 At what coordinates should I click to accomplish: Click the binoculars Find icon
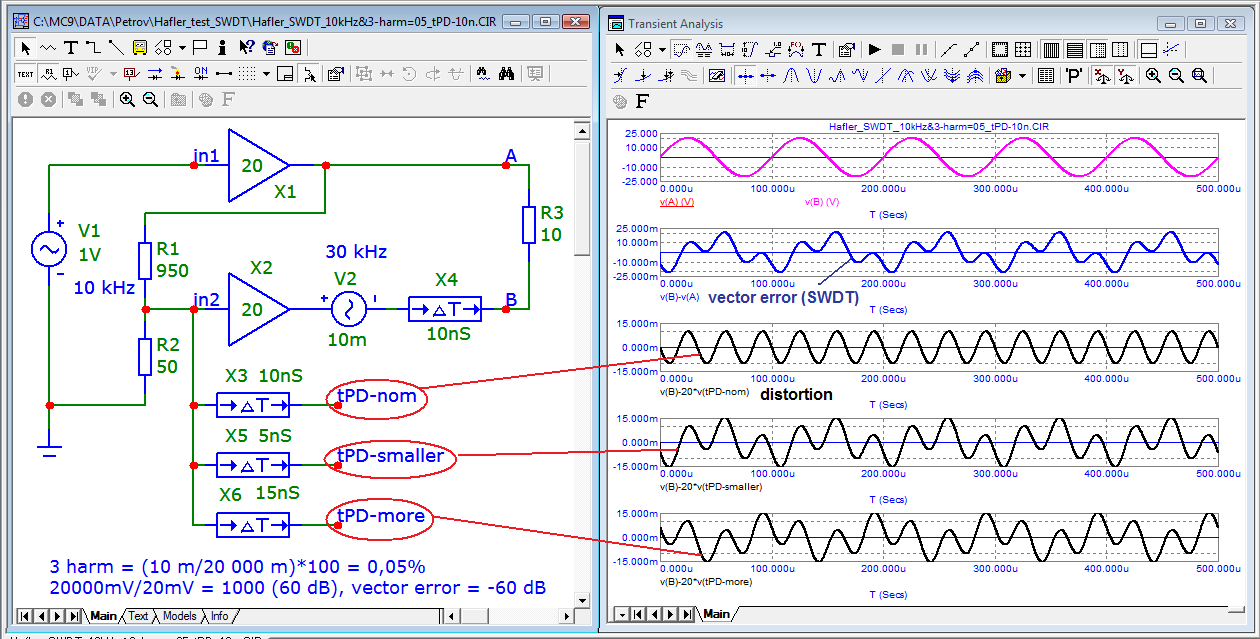(506, 74)
